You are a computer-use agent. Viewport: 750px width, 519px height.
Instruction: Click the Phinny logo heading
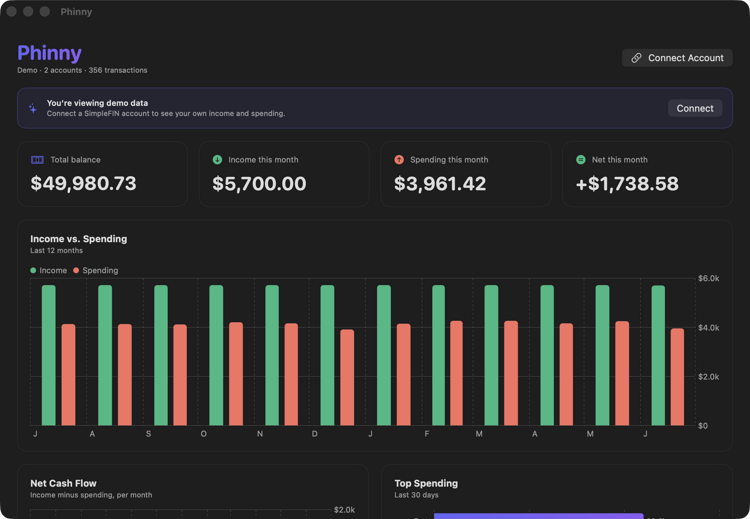coord(49,53)
